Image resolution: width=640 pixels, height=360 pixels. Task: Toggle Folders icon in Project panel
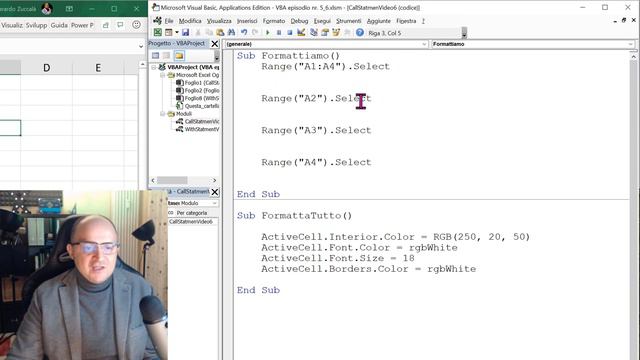point(179,56)
